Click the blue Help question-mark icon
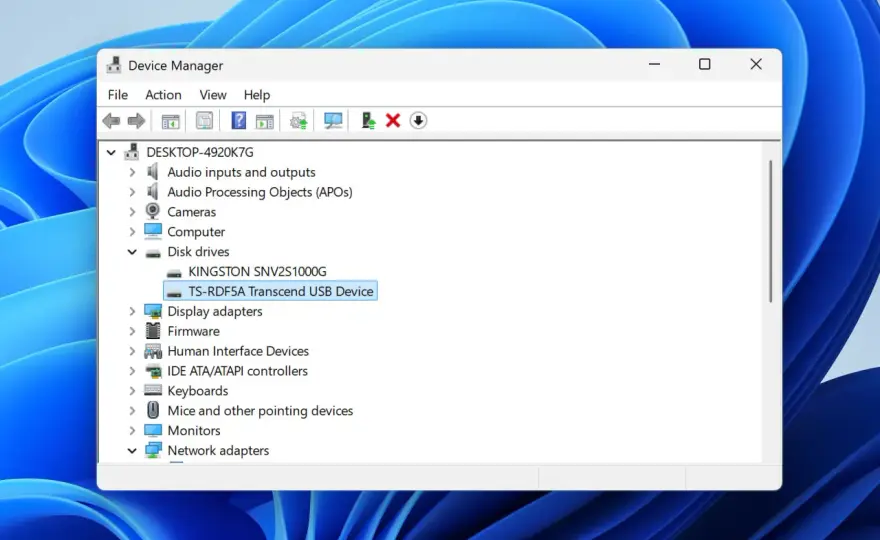The height and width of the screenshot is (540, 880). 239,120
